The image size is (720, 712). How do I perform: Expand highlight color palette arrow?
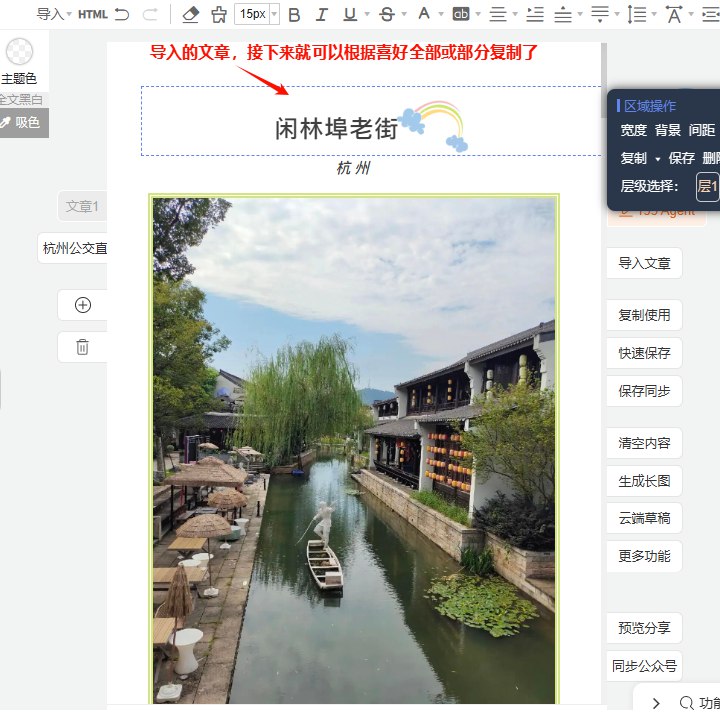[x=478, y=14]
